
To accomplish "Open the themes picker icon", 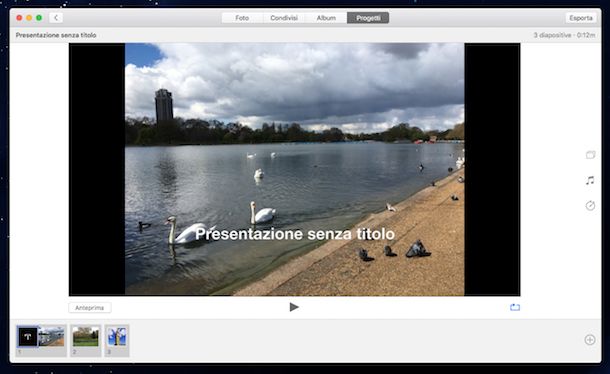I will (x=590, y=155).
